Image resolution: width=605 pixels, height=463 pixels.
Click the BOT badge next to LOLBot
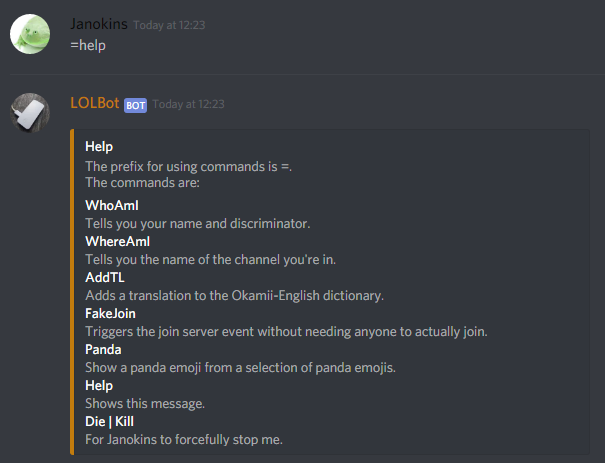[x=135, y=105]
